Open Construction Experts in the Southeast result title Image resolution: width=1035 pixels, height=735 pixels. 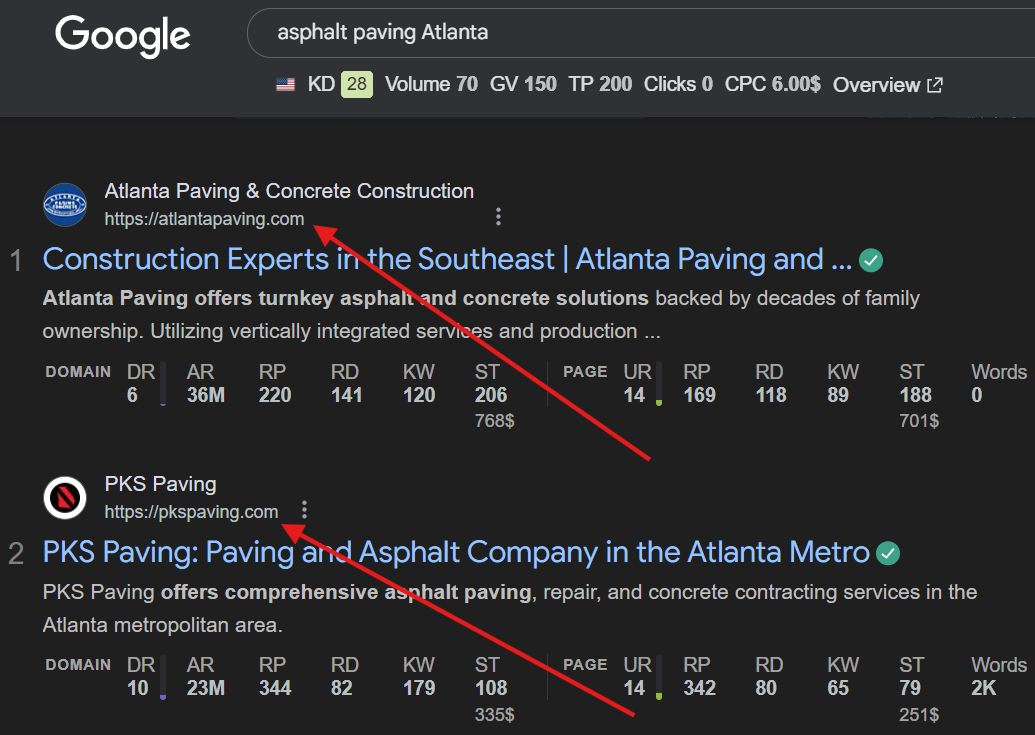click(448, 259)
